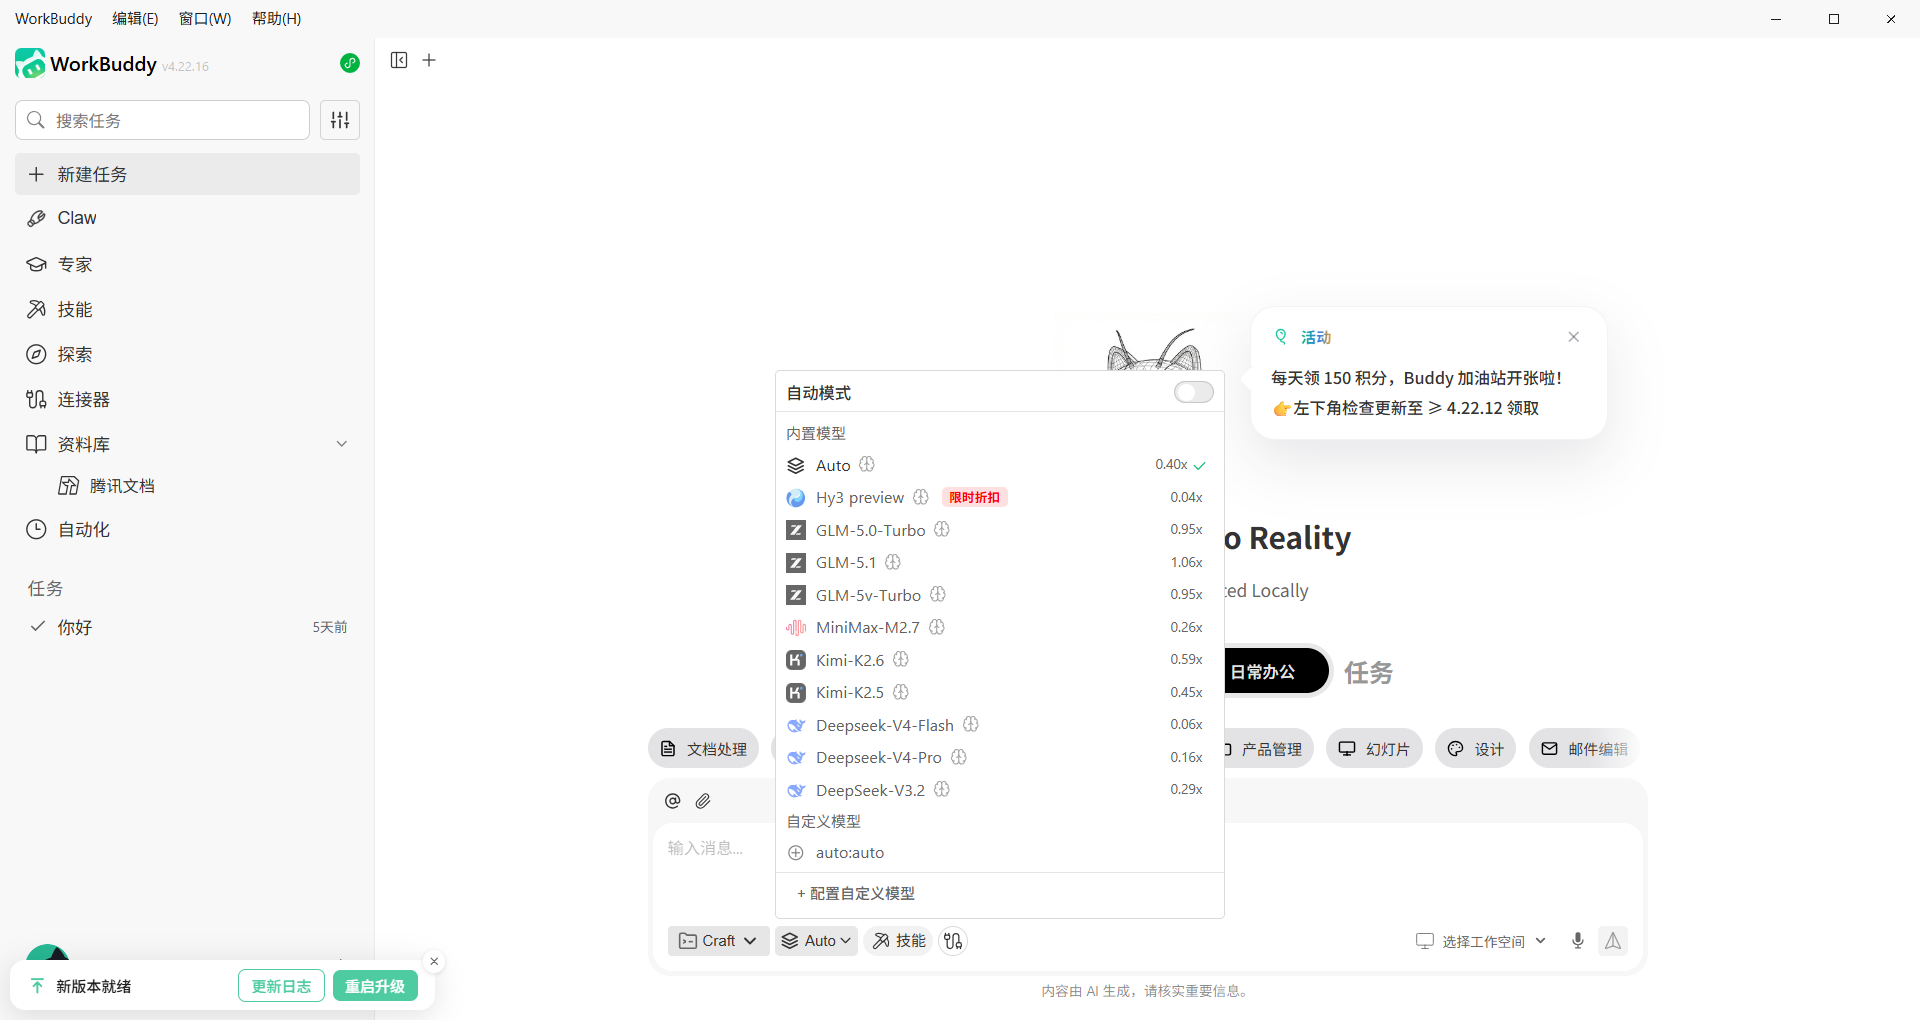The width and height of the screenshot is (1920, 1020).
Task: Open connectors icon in input toolbar
Action: pyautogui.click(x=953, y=941)
